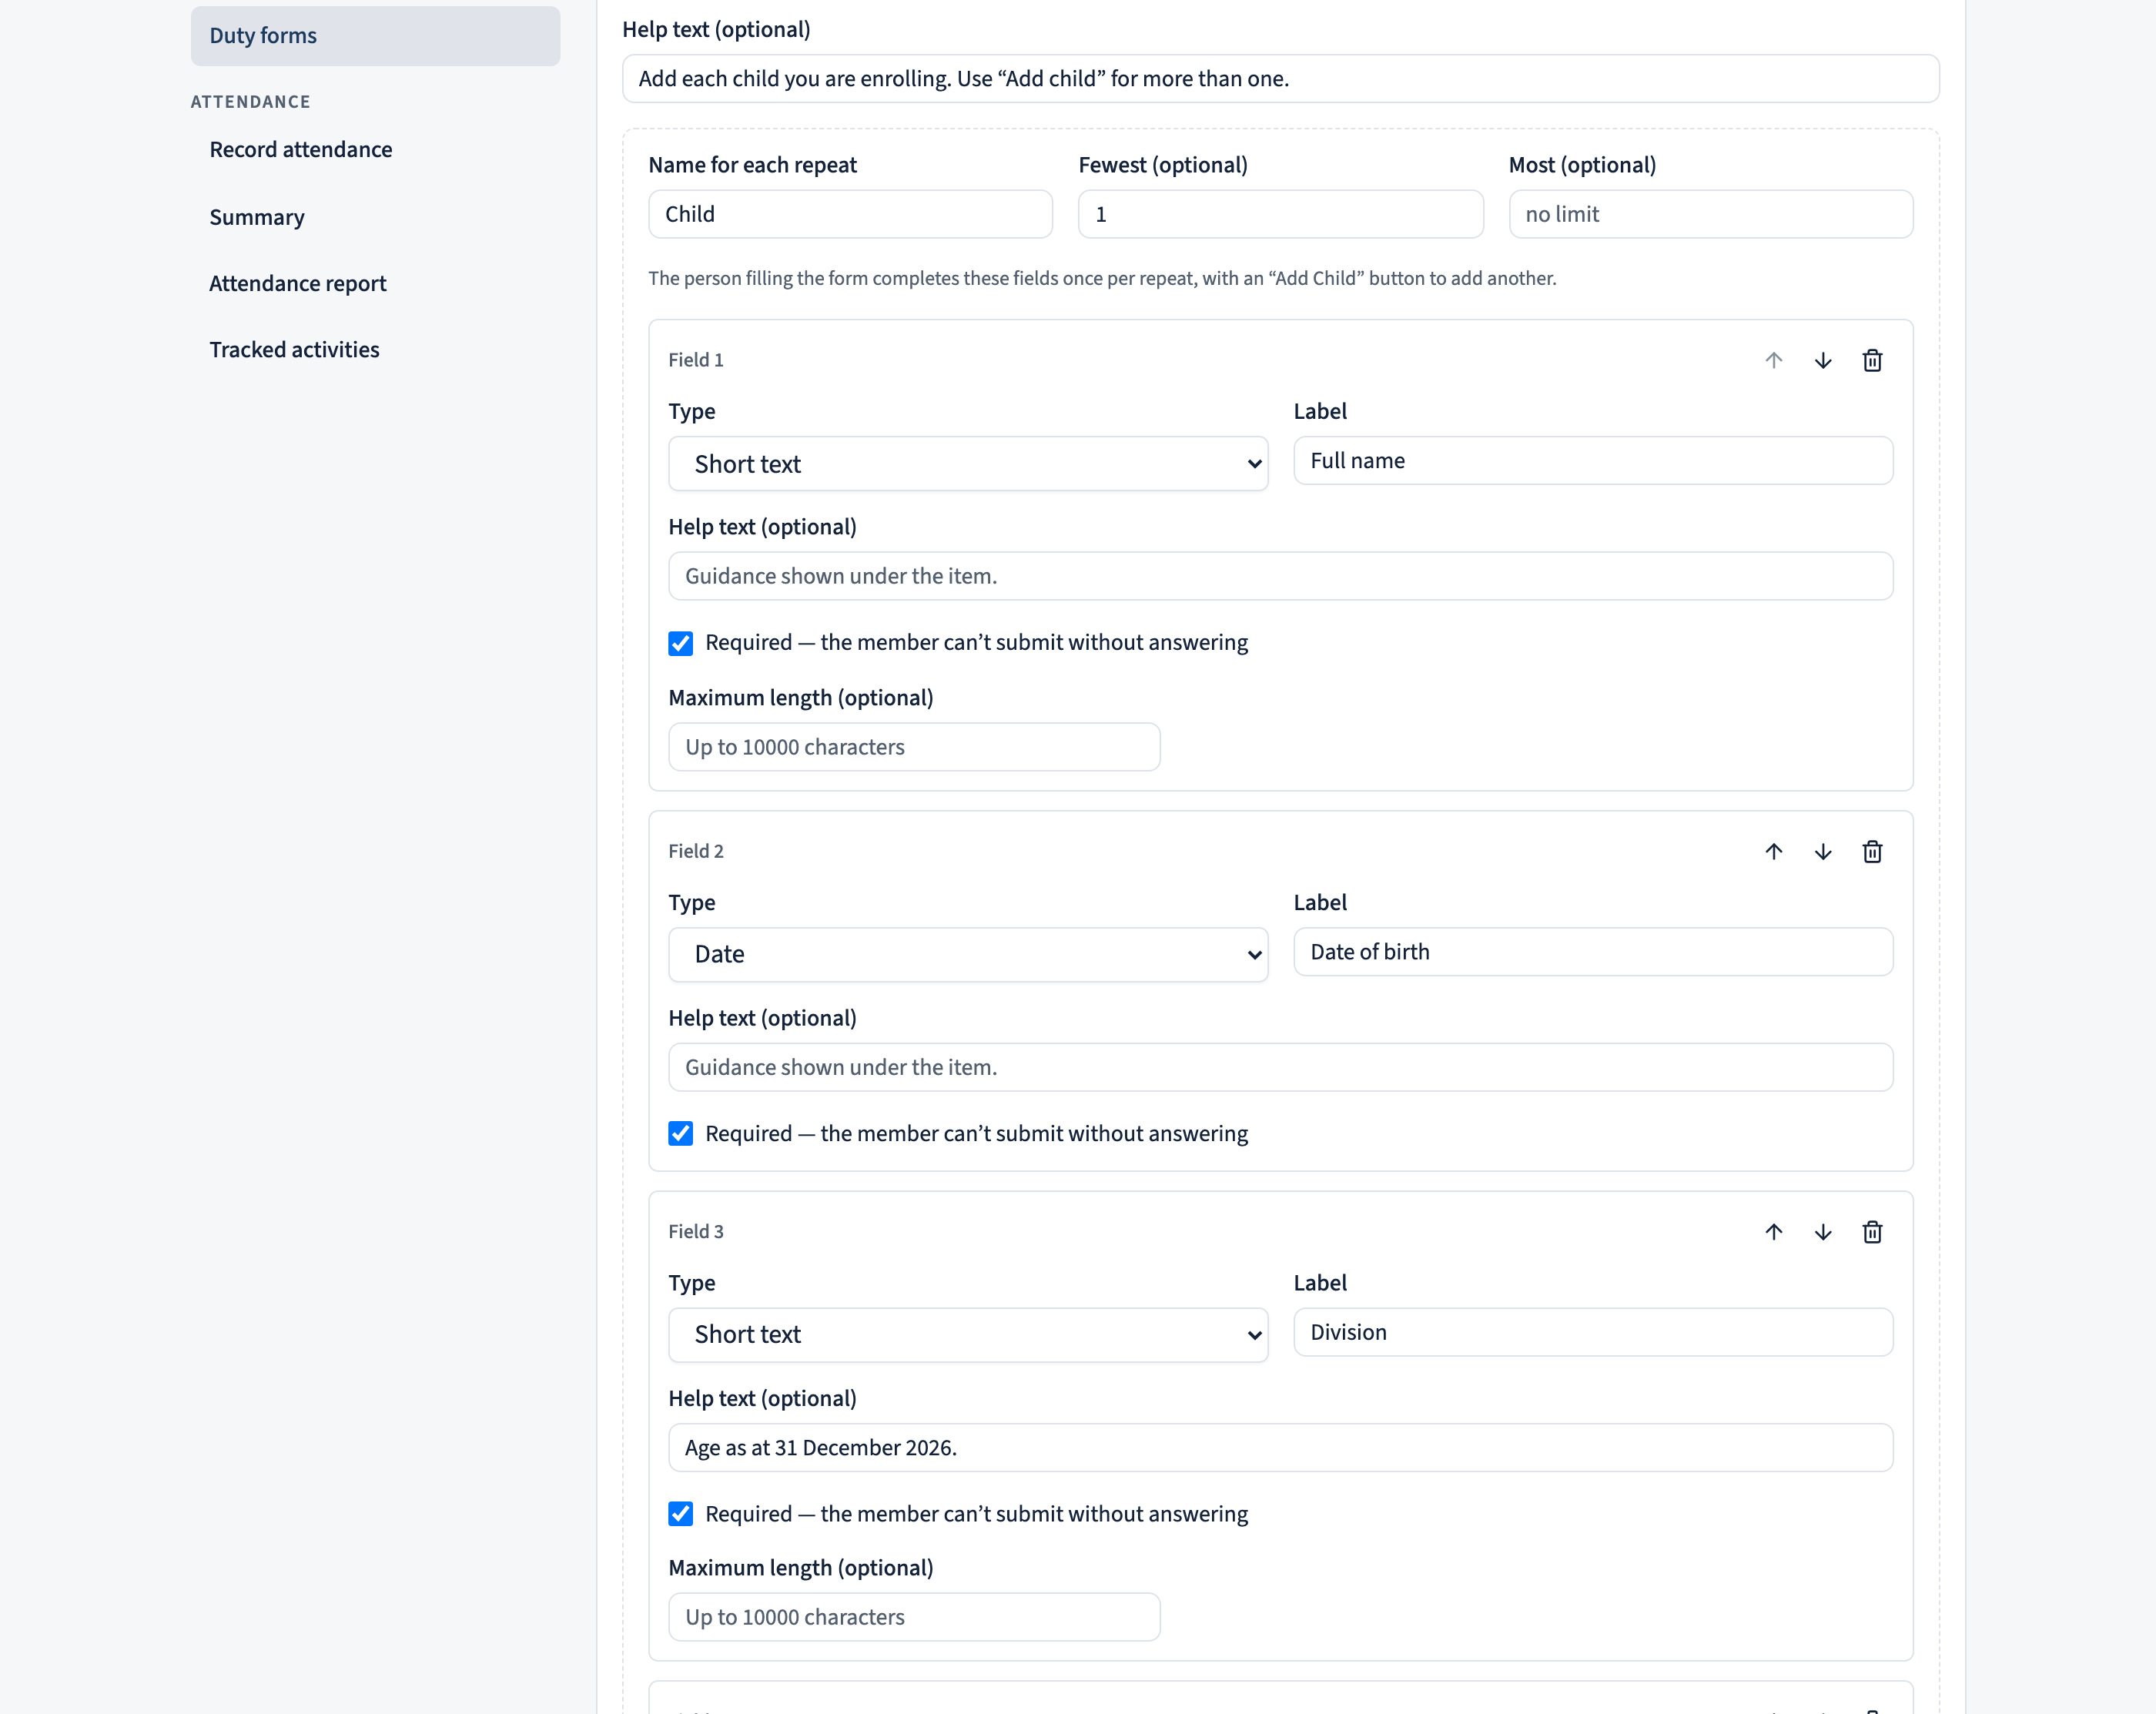Click the Field 2 Help text input

(x=1280, y=1067)
